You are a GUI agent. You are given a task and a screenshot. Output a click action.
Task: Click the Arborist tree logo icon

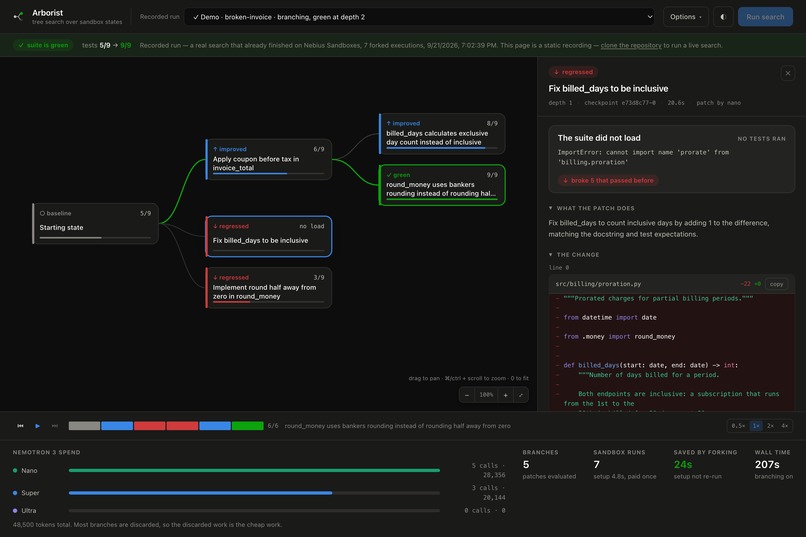(19, 16)
